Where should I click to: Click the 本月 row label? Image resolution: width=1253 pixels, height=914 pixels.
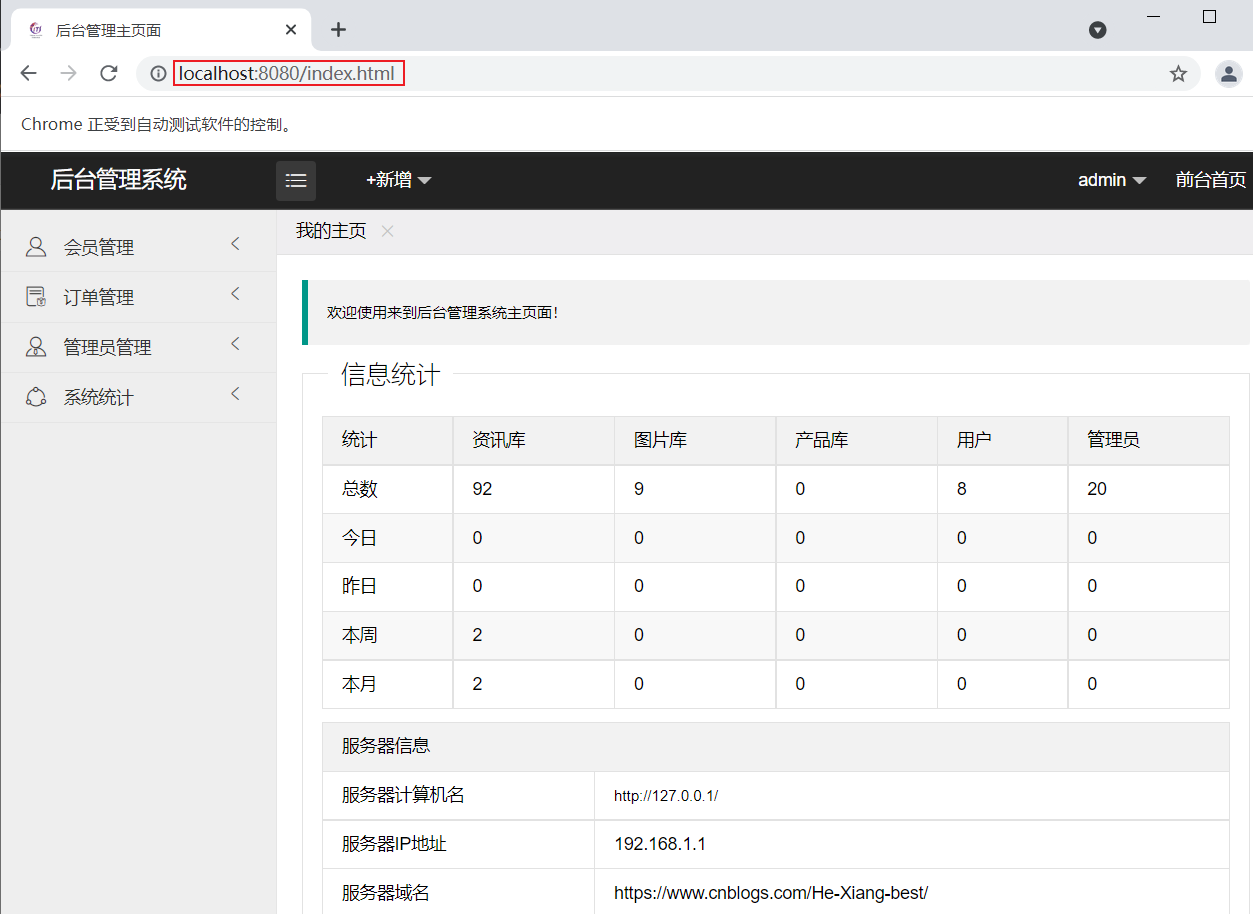360,684
